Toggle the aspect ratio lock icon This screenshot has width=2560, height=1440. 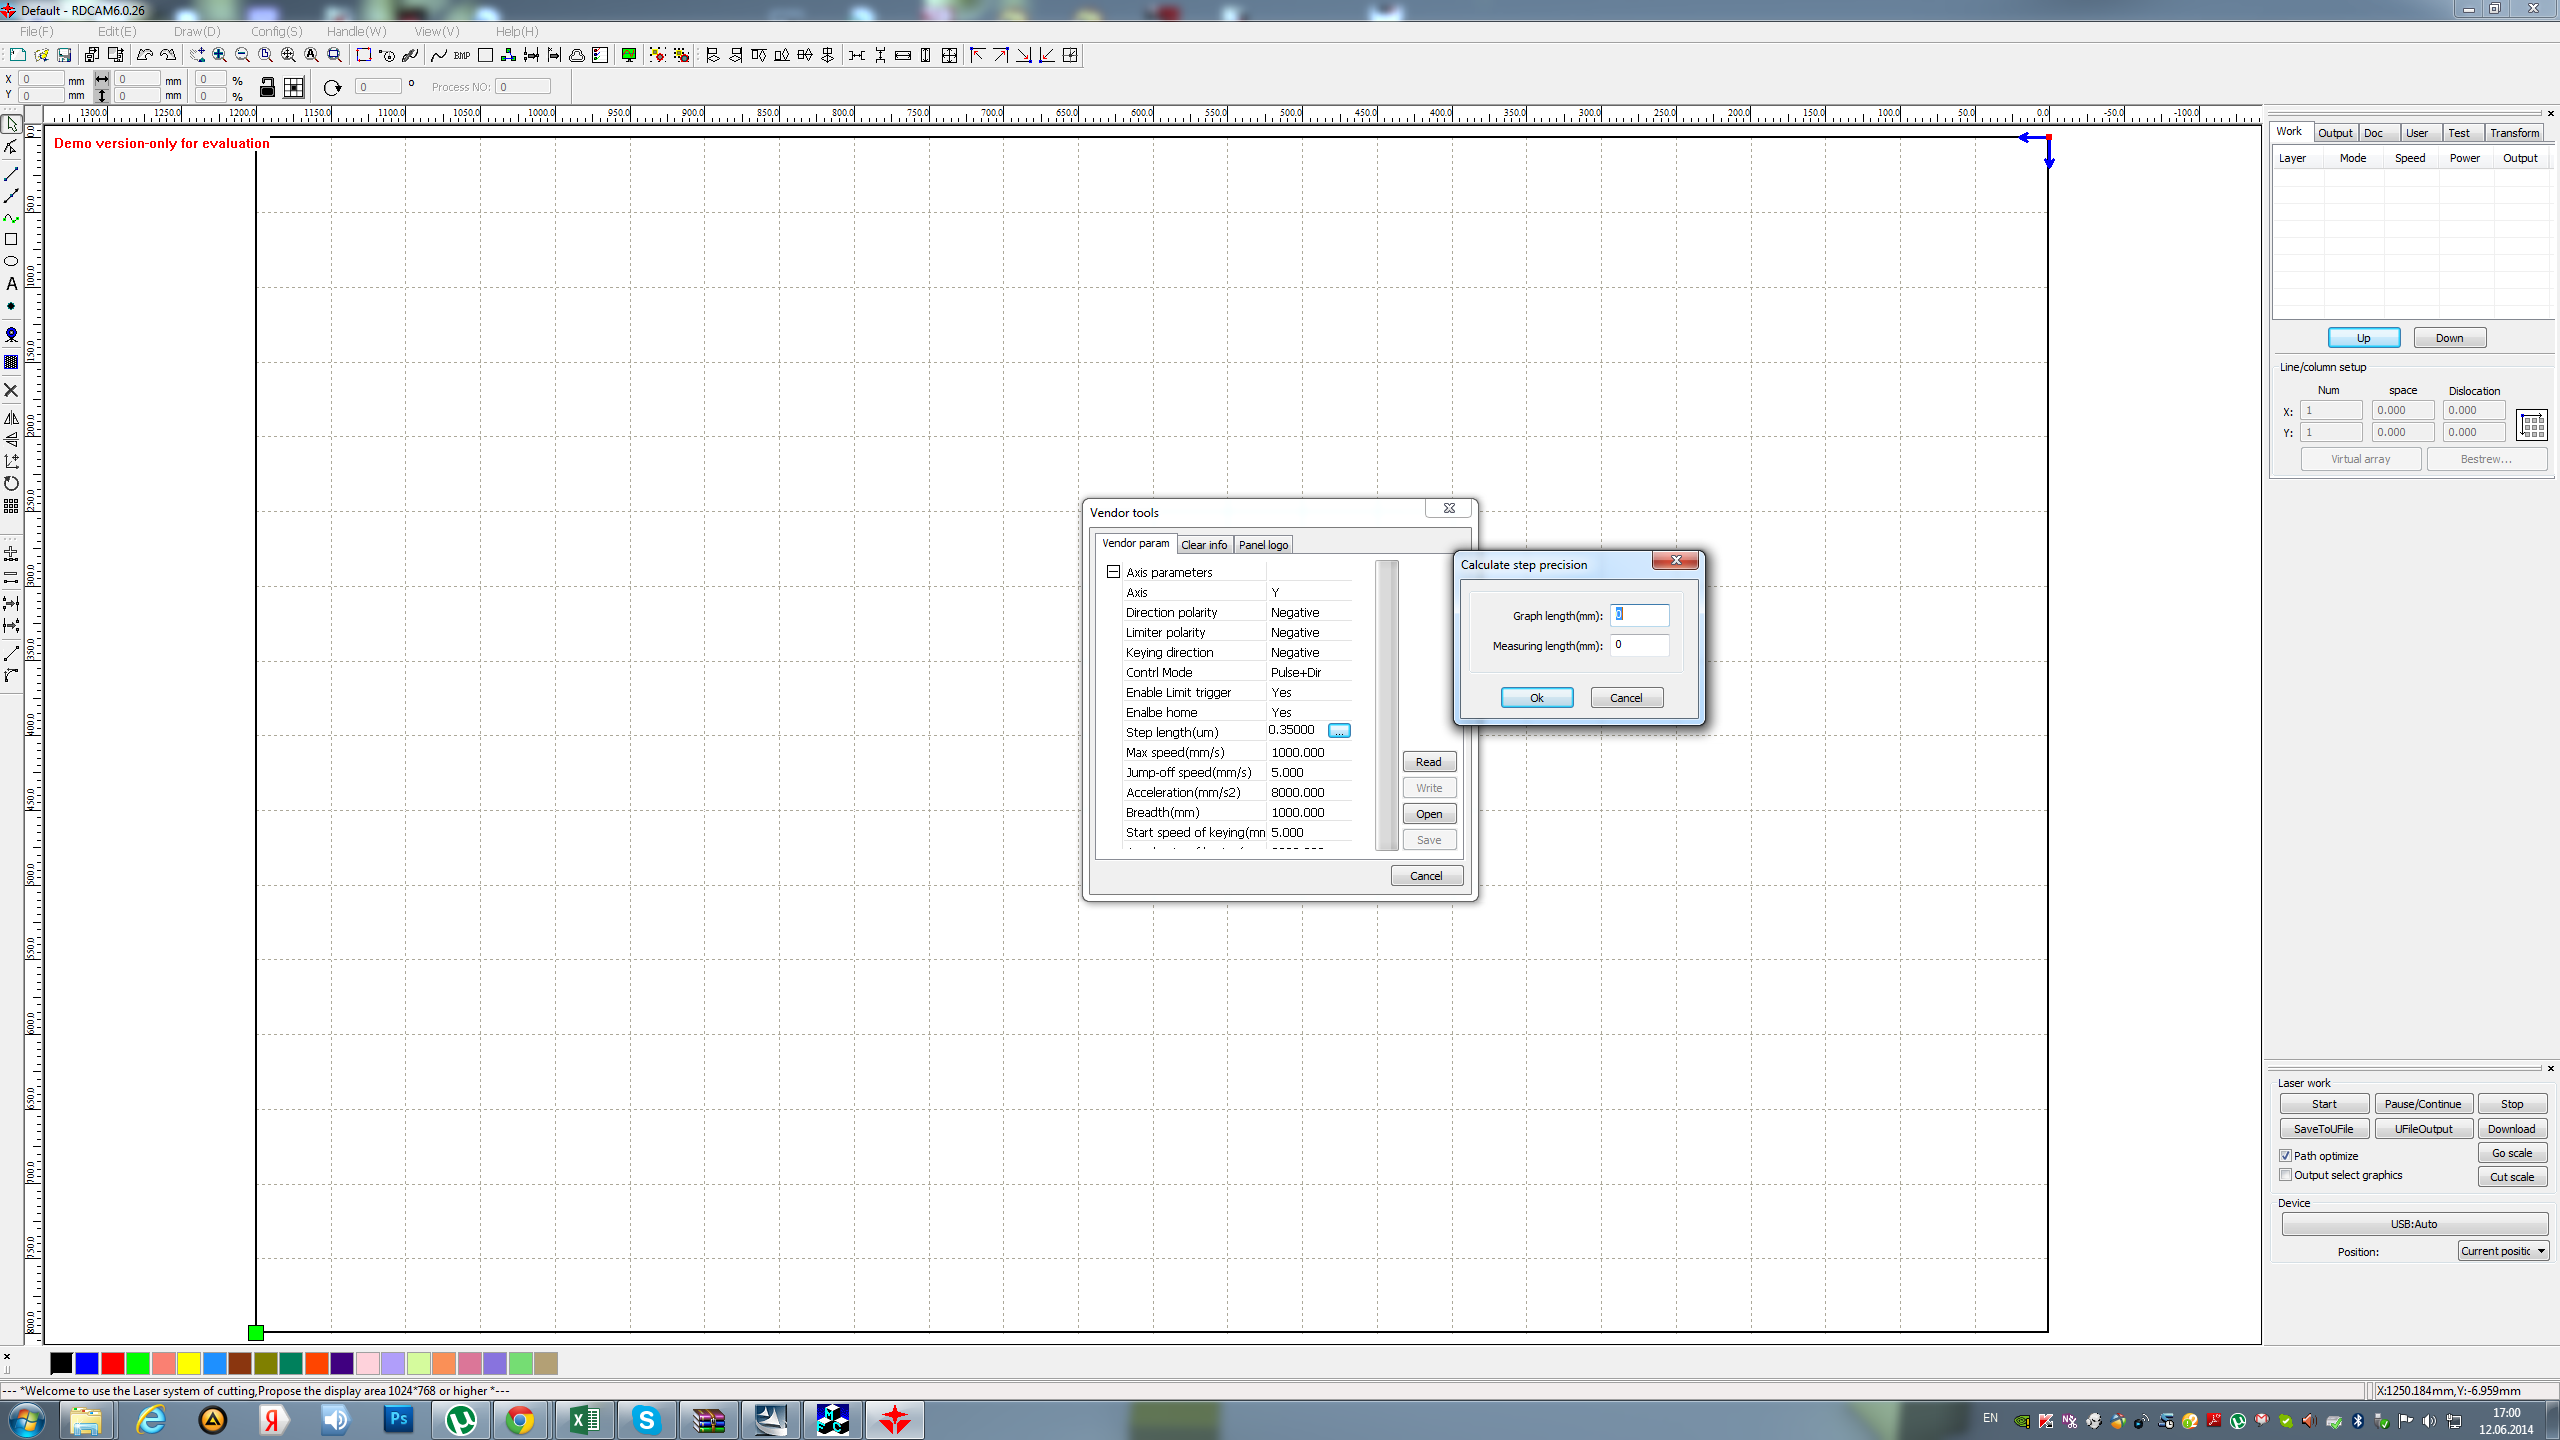point(267,88)
